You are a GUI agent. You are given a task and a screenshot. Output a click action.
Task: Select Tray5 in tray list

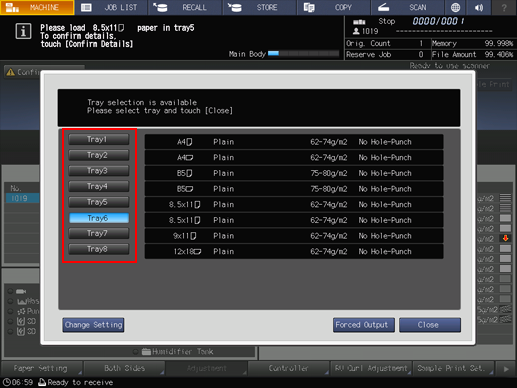[99, 202]
